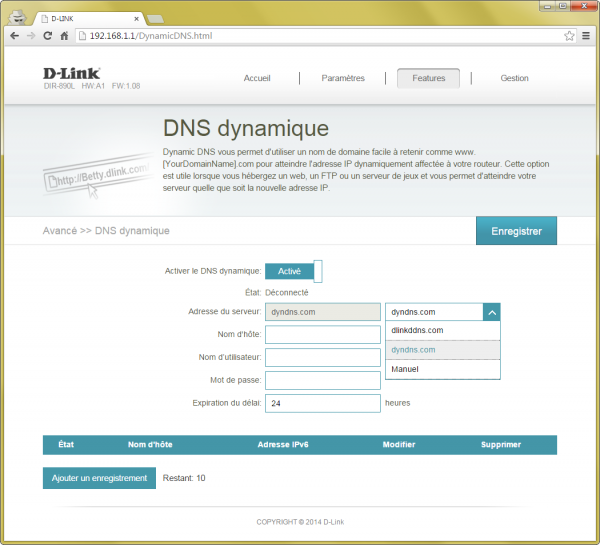Viewport: 600px width, 545px height.
Task: Click the browser back arrow icon
Action: click(x=14, y=36)
